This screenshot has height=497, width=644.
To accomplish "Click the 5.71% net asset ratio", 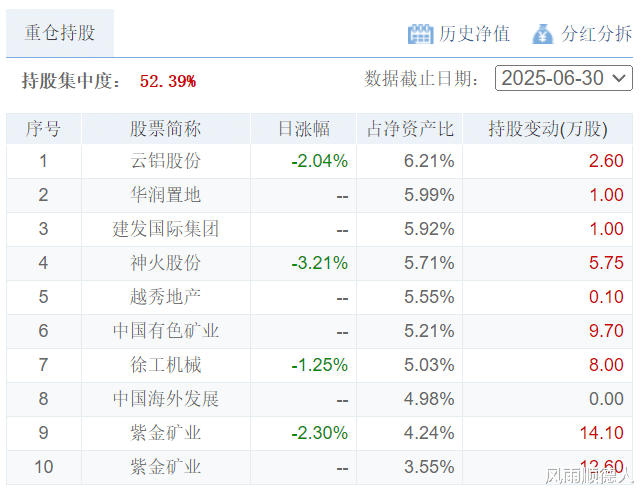I will pos(429,263).
